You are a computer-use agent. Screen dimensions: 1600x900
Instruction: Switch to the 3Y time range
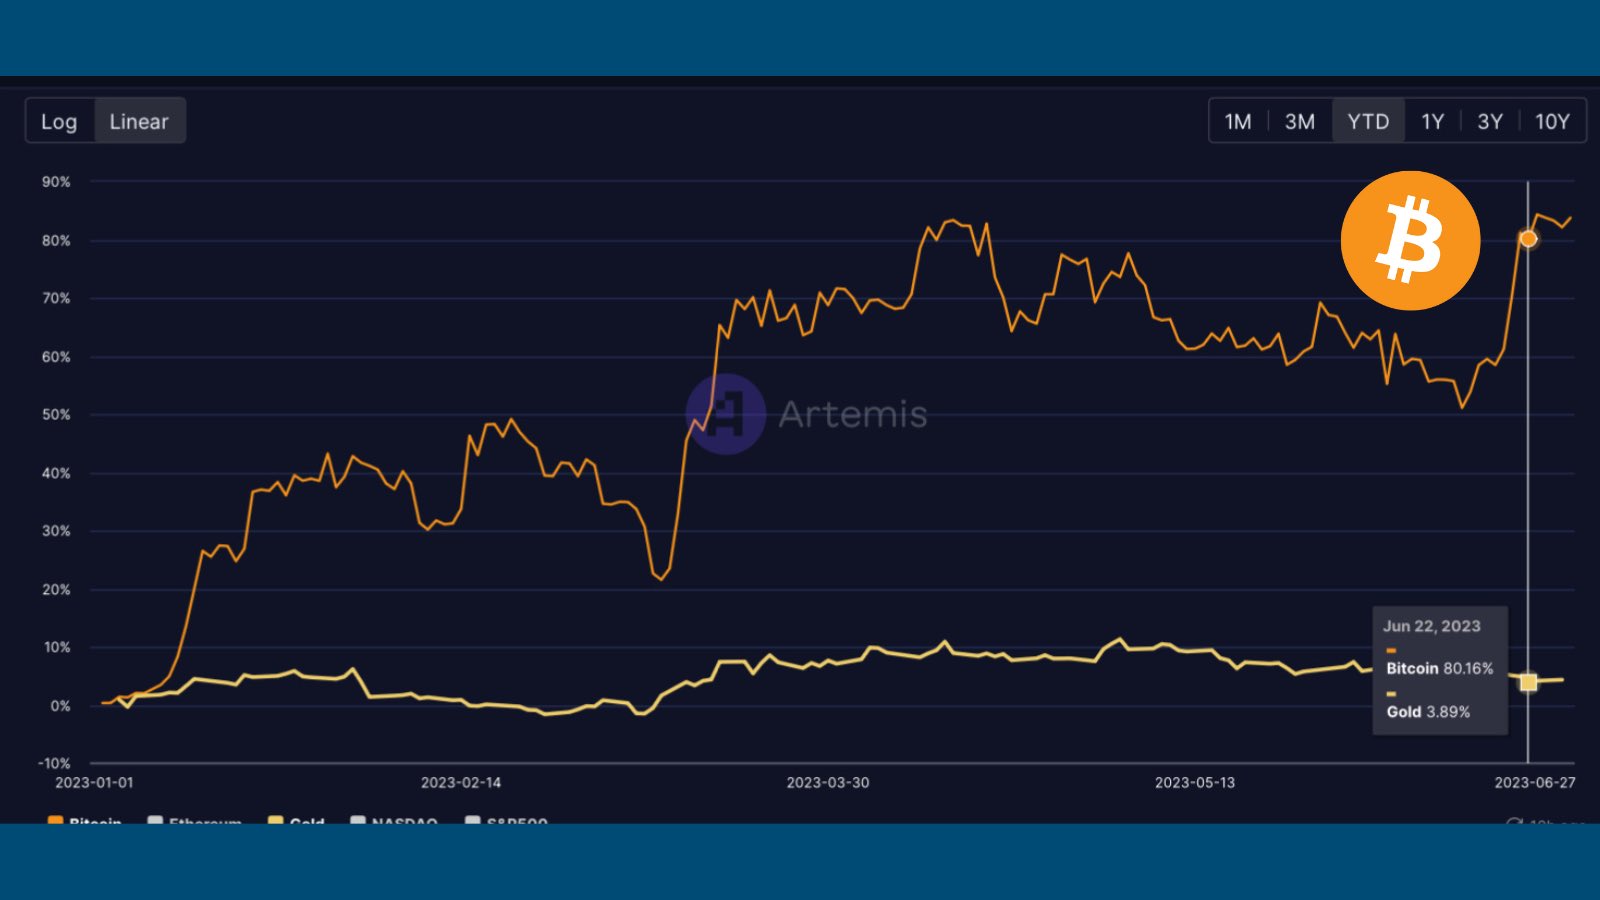(1490, 121)
